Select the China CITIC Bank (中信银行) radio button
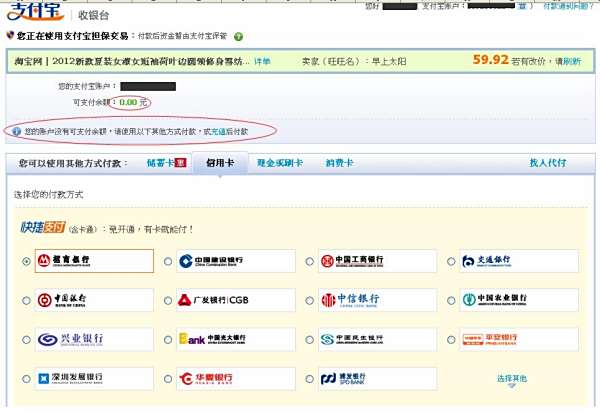 tap(309, 301)
